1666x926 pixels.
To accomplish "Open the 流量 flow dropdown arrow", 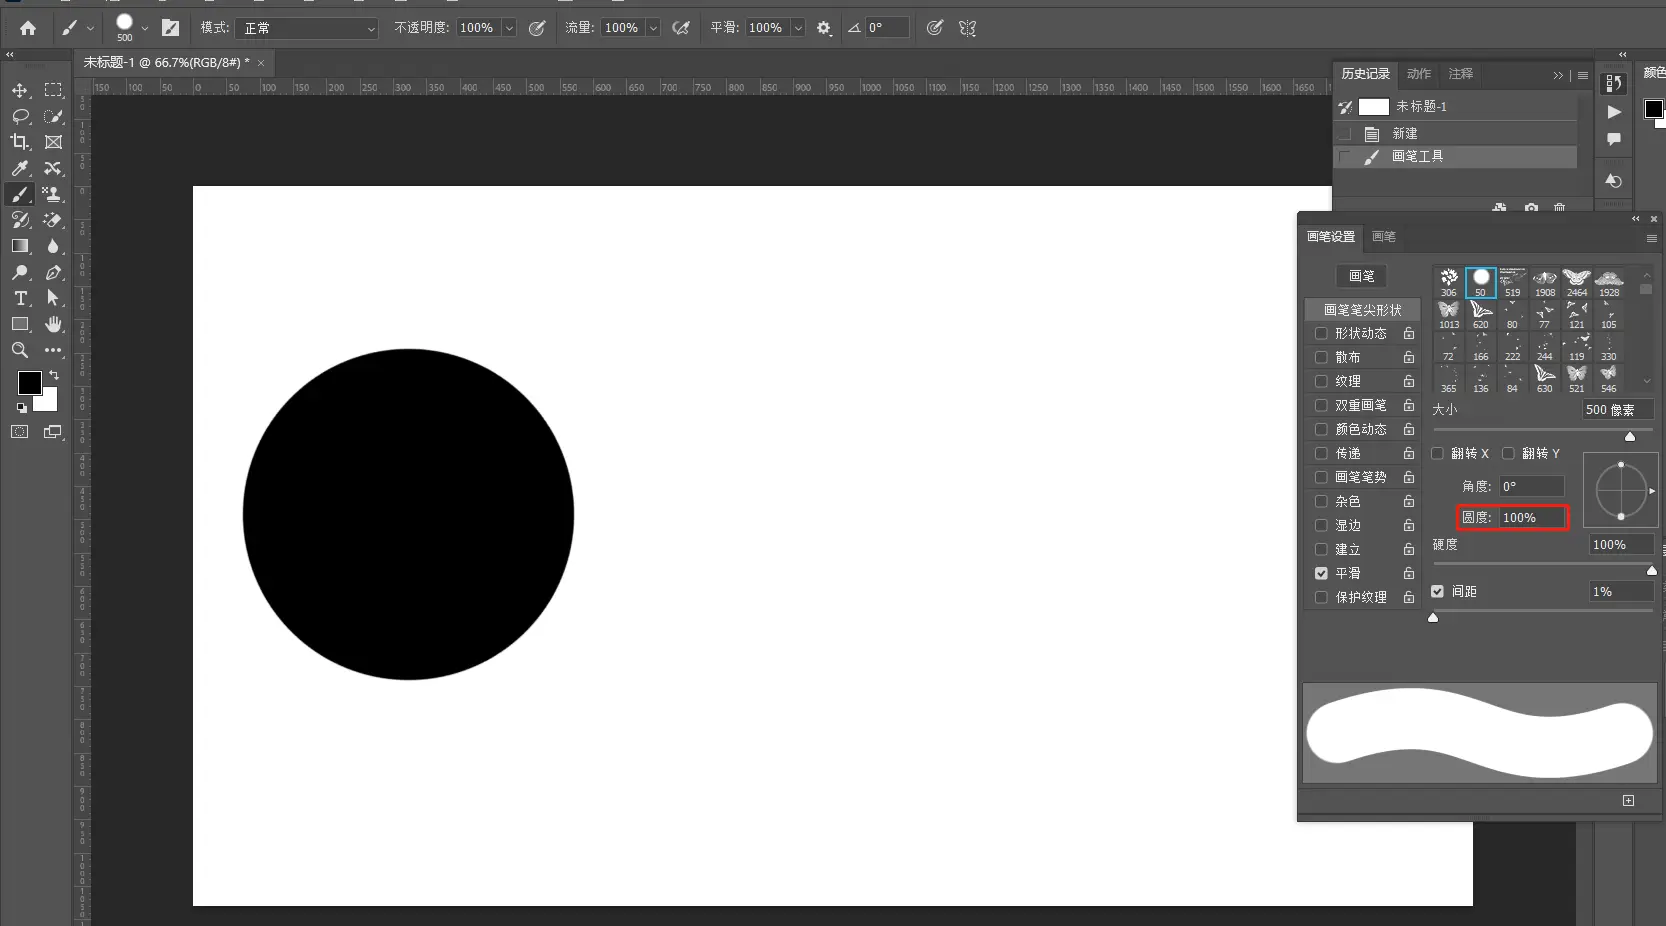I will pyautogui.click(x=653, y=28).
